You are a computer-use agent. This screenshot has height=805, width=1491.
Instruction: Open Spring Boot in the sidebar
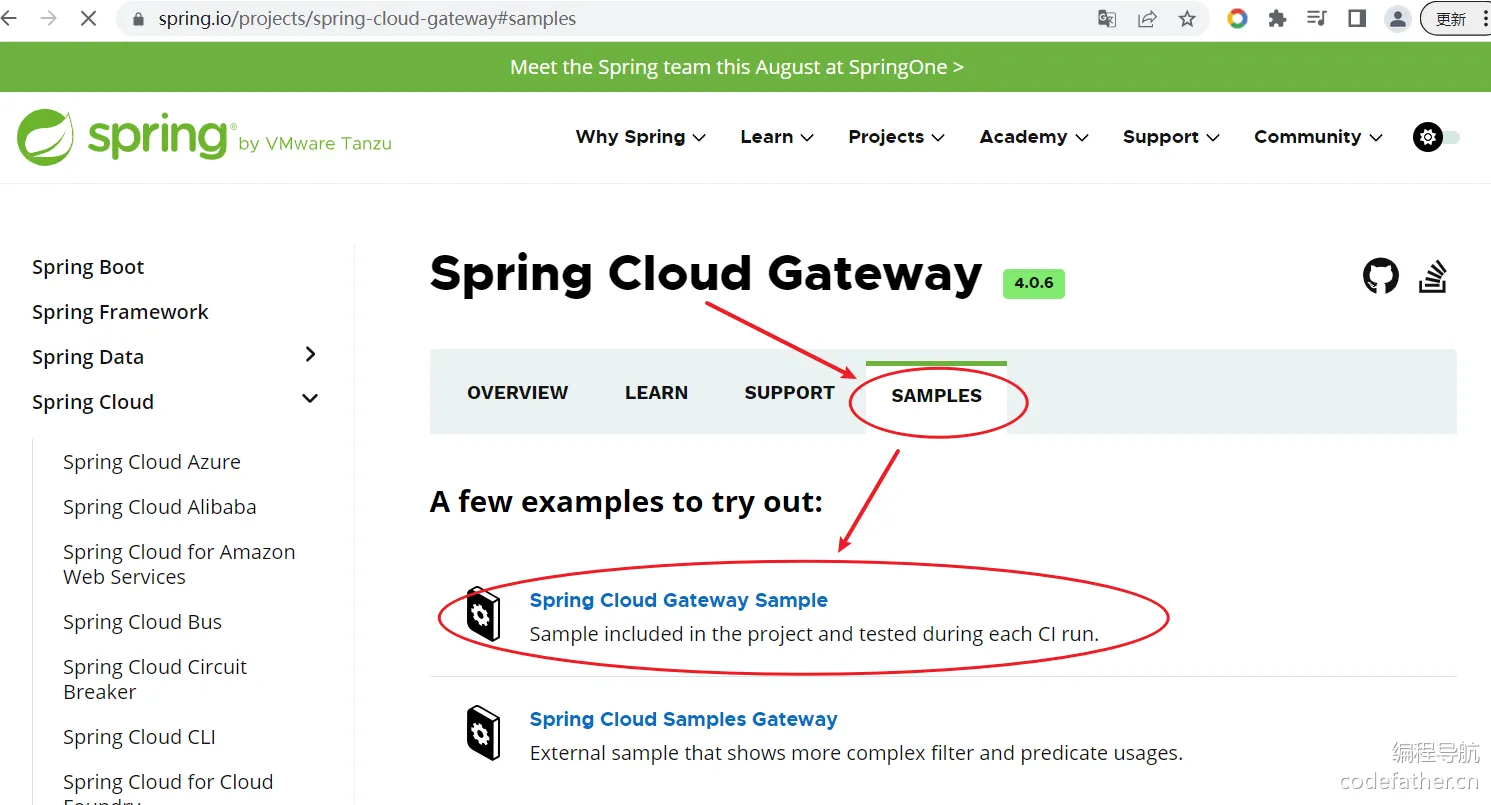88,267
